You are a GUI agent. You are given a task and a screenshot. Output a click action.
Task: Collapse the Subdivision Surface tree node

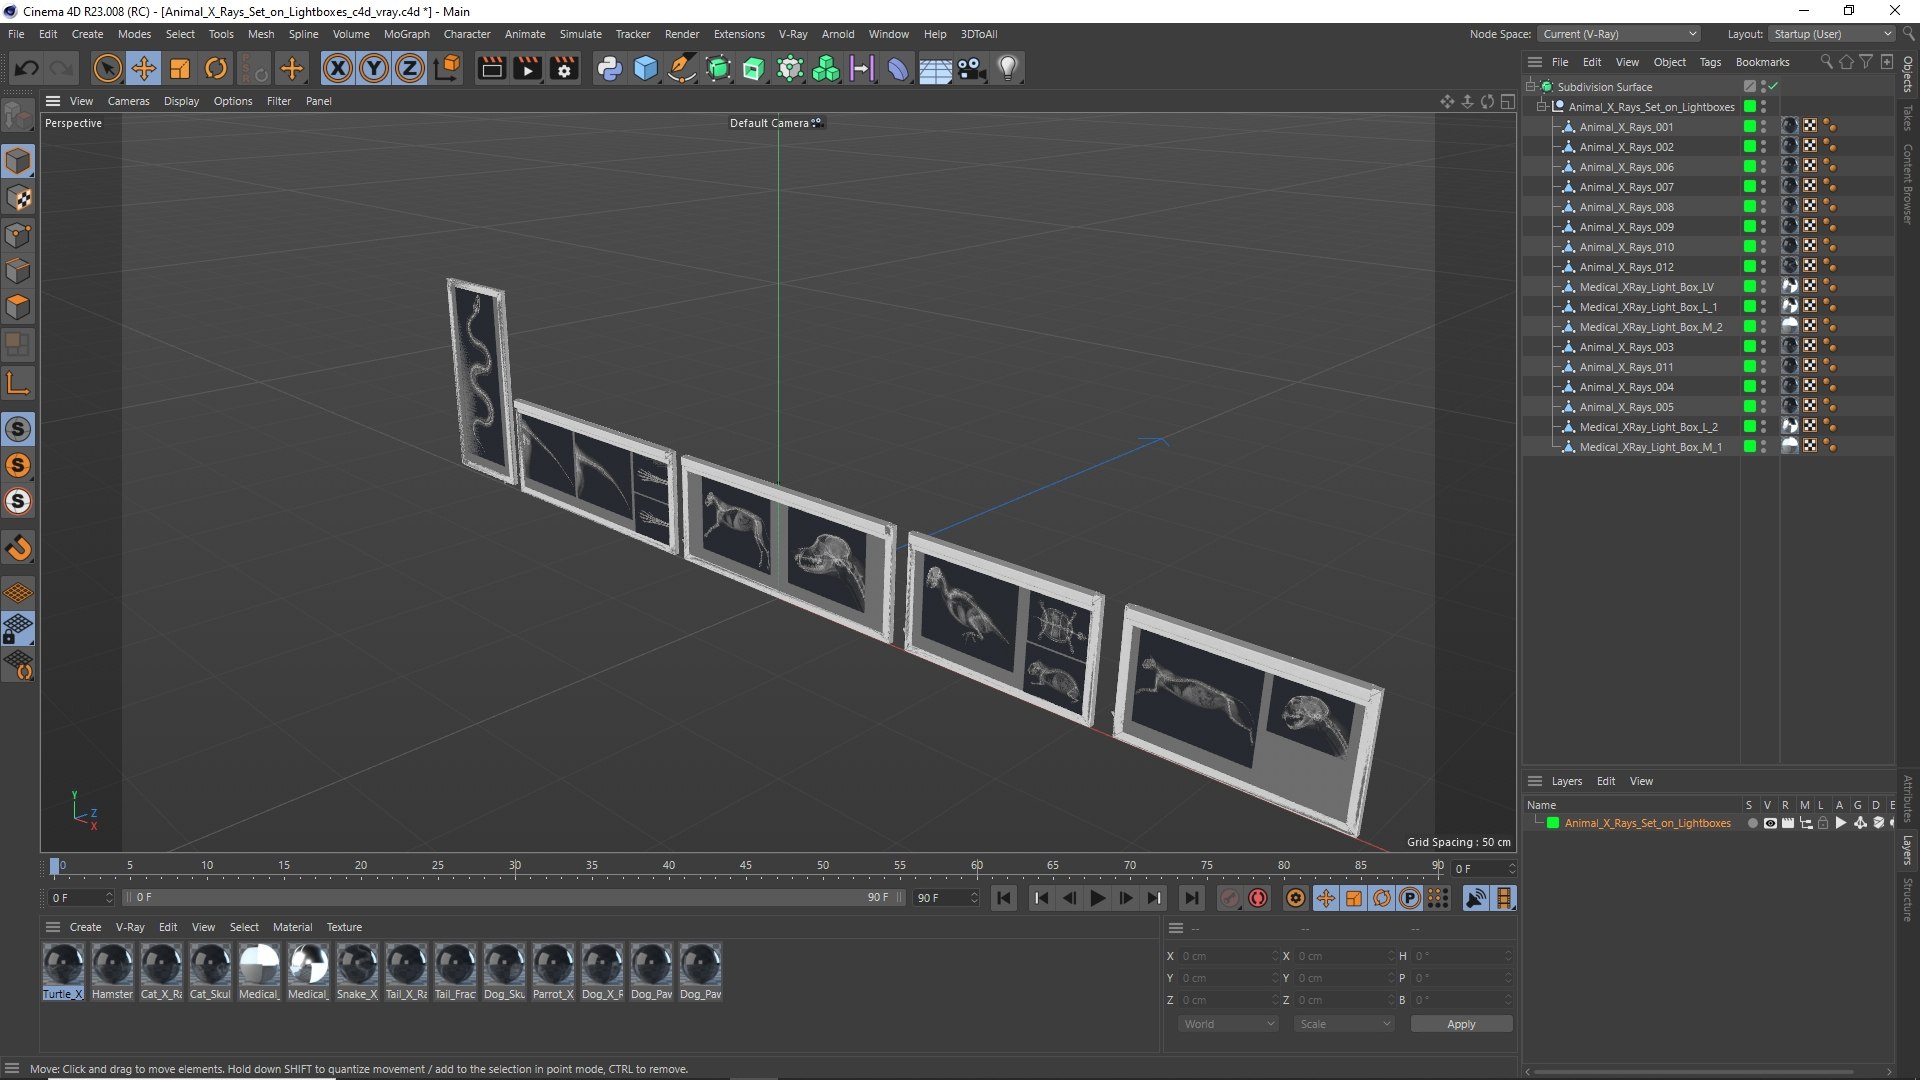click(1530, 87)
